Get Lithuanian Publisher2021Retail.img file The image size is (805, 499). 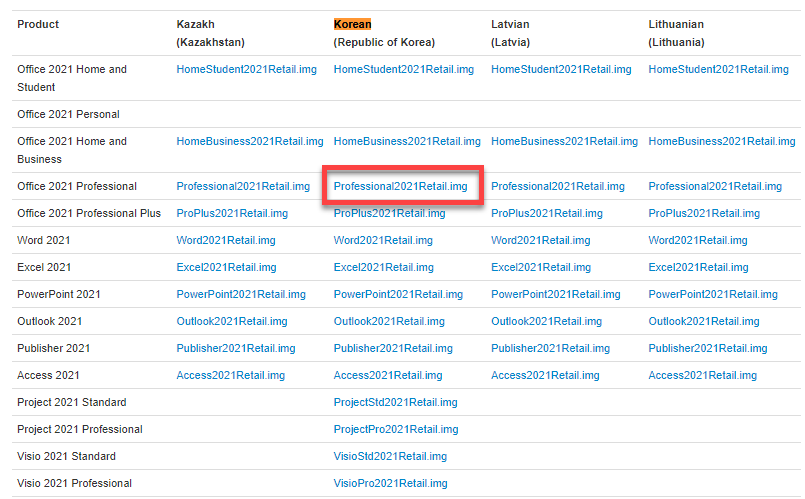point(708,348)
